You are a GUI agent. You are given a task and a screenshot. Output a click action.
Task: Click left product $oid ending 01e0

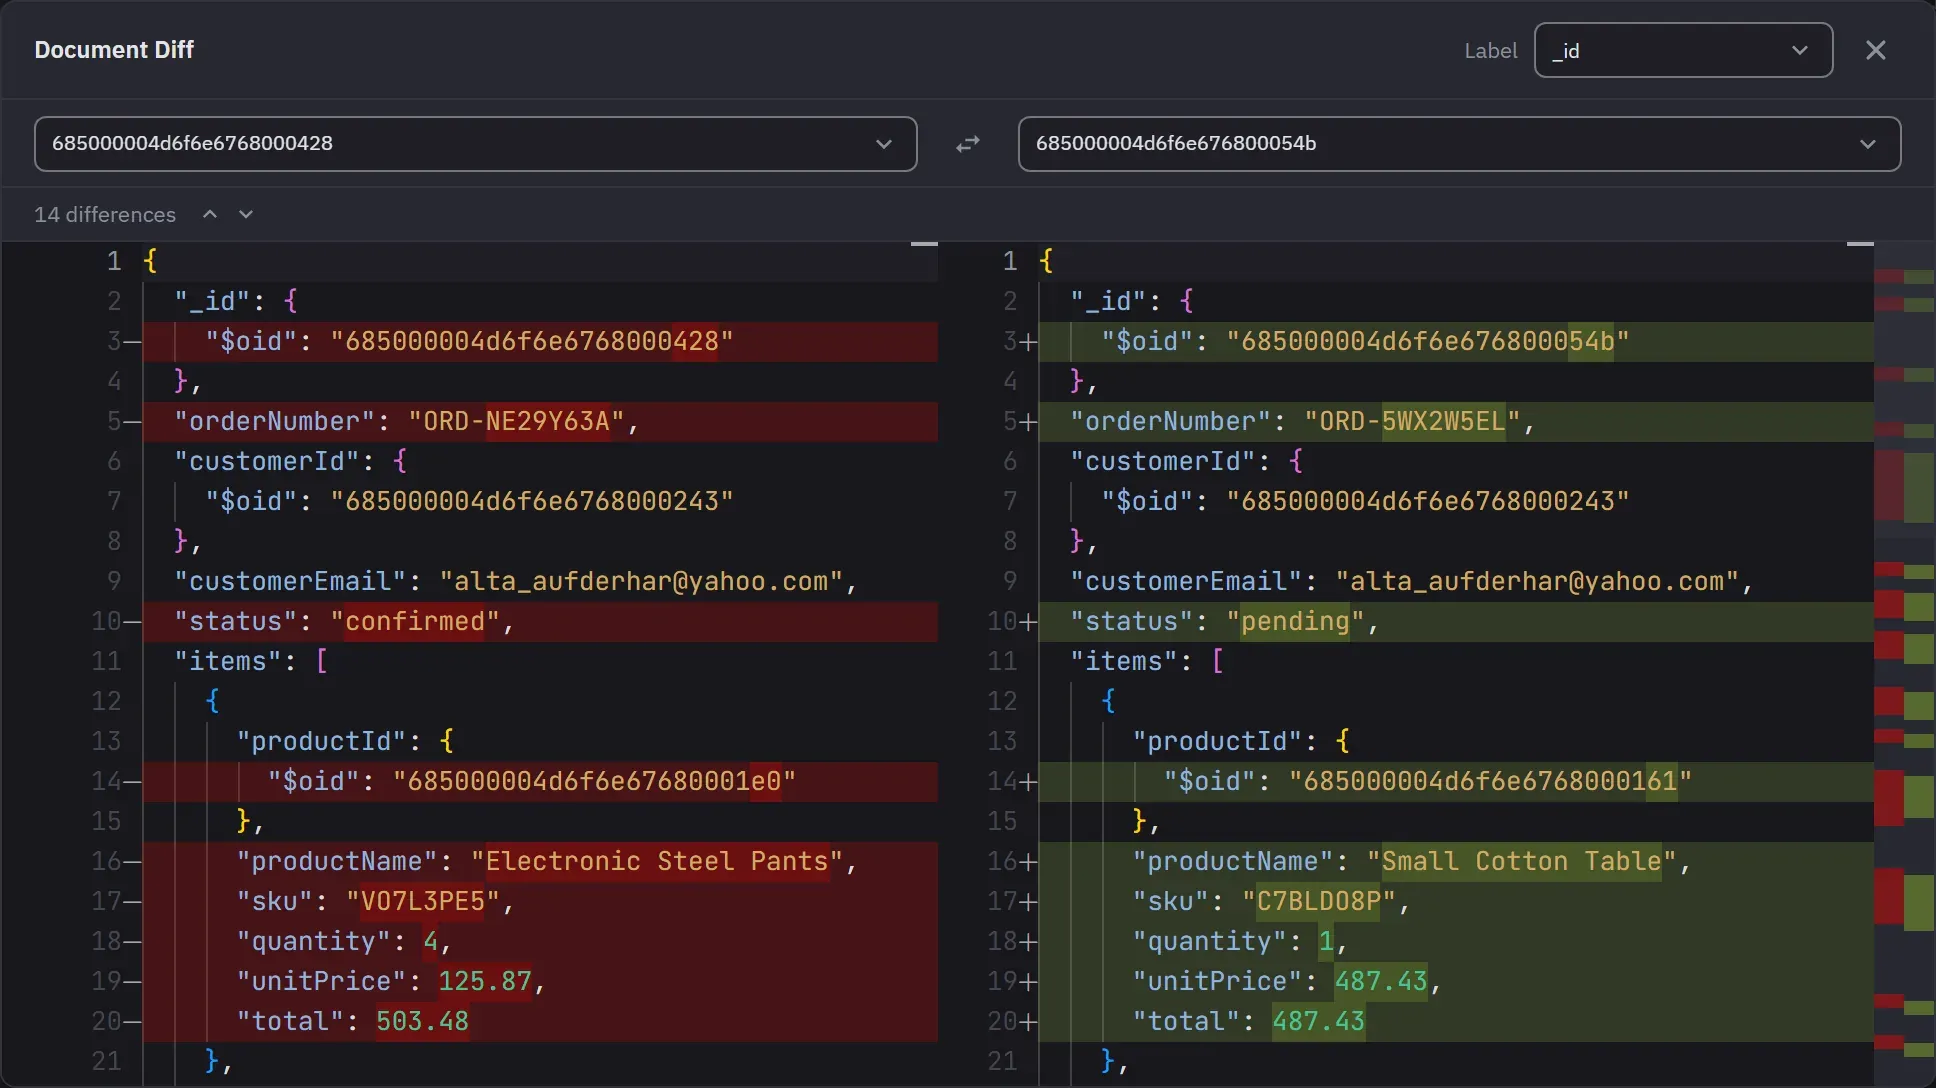coord(594,781)
